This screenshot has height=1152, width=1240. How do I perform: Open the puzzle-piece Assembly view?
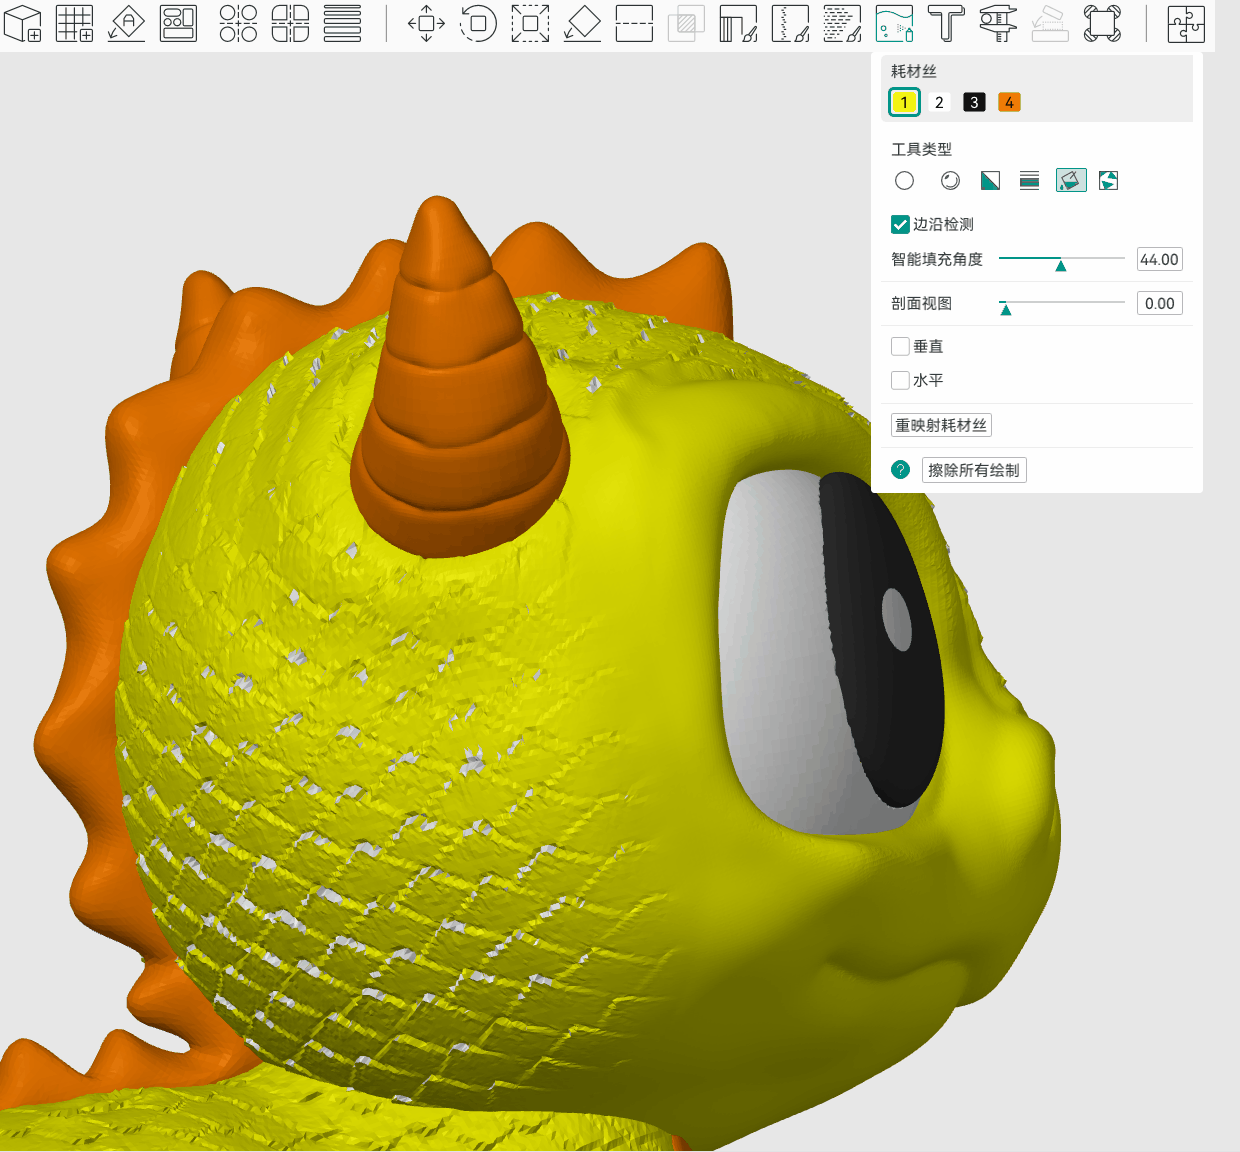pos(1185,23)
